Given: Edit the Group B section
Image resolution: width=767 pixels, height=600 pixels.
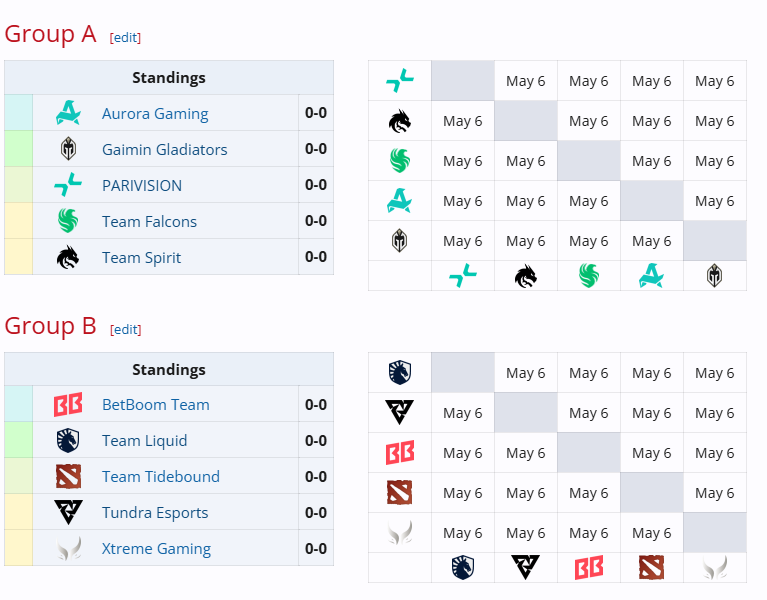Looking at the screenshot, I should (x=126, y=330).
